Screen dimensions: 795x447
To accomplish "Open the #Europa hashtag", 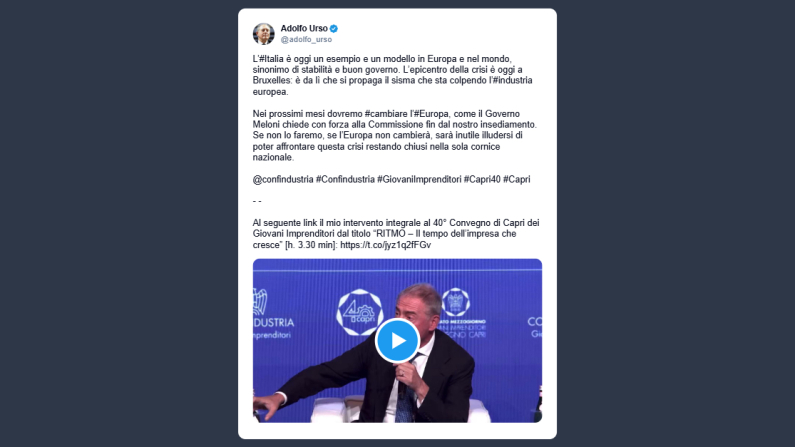I will point(431,114).
